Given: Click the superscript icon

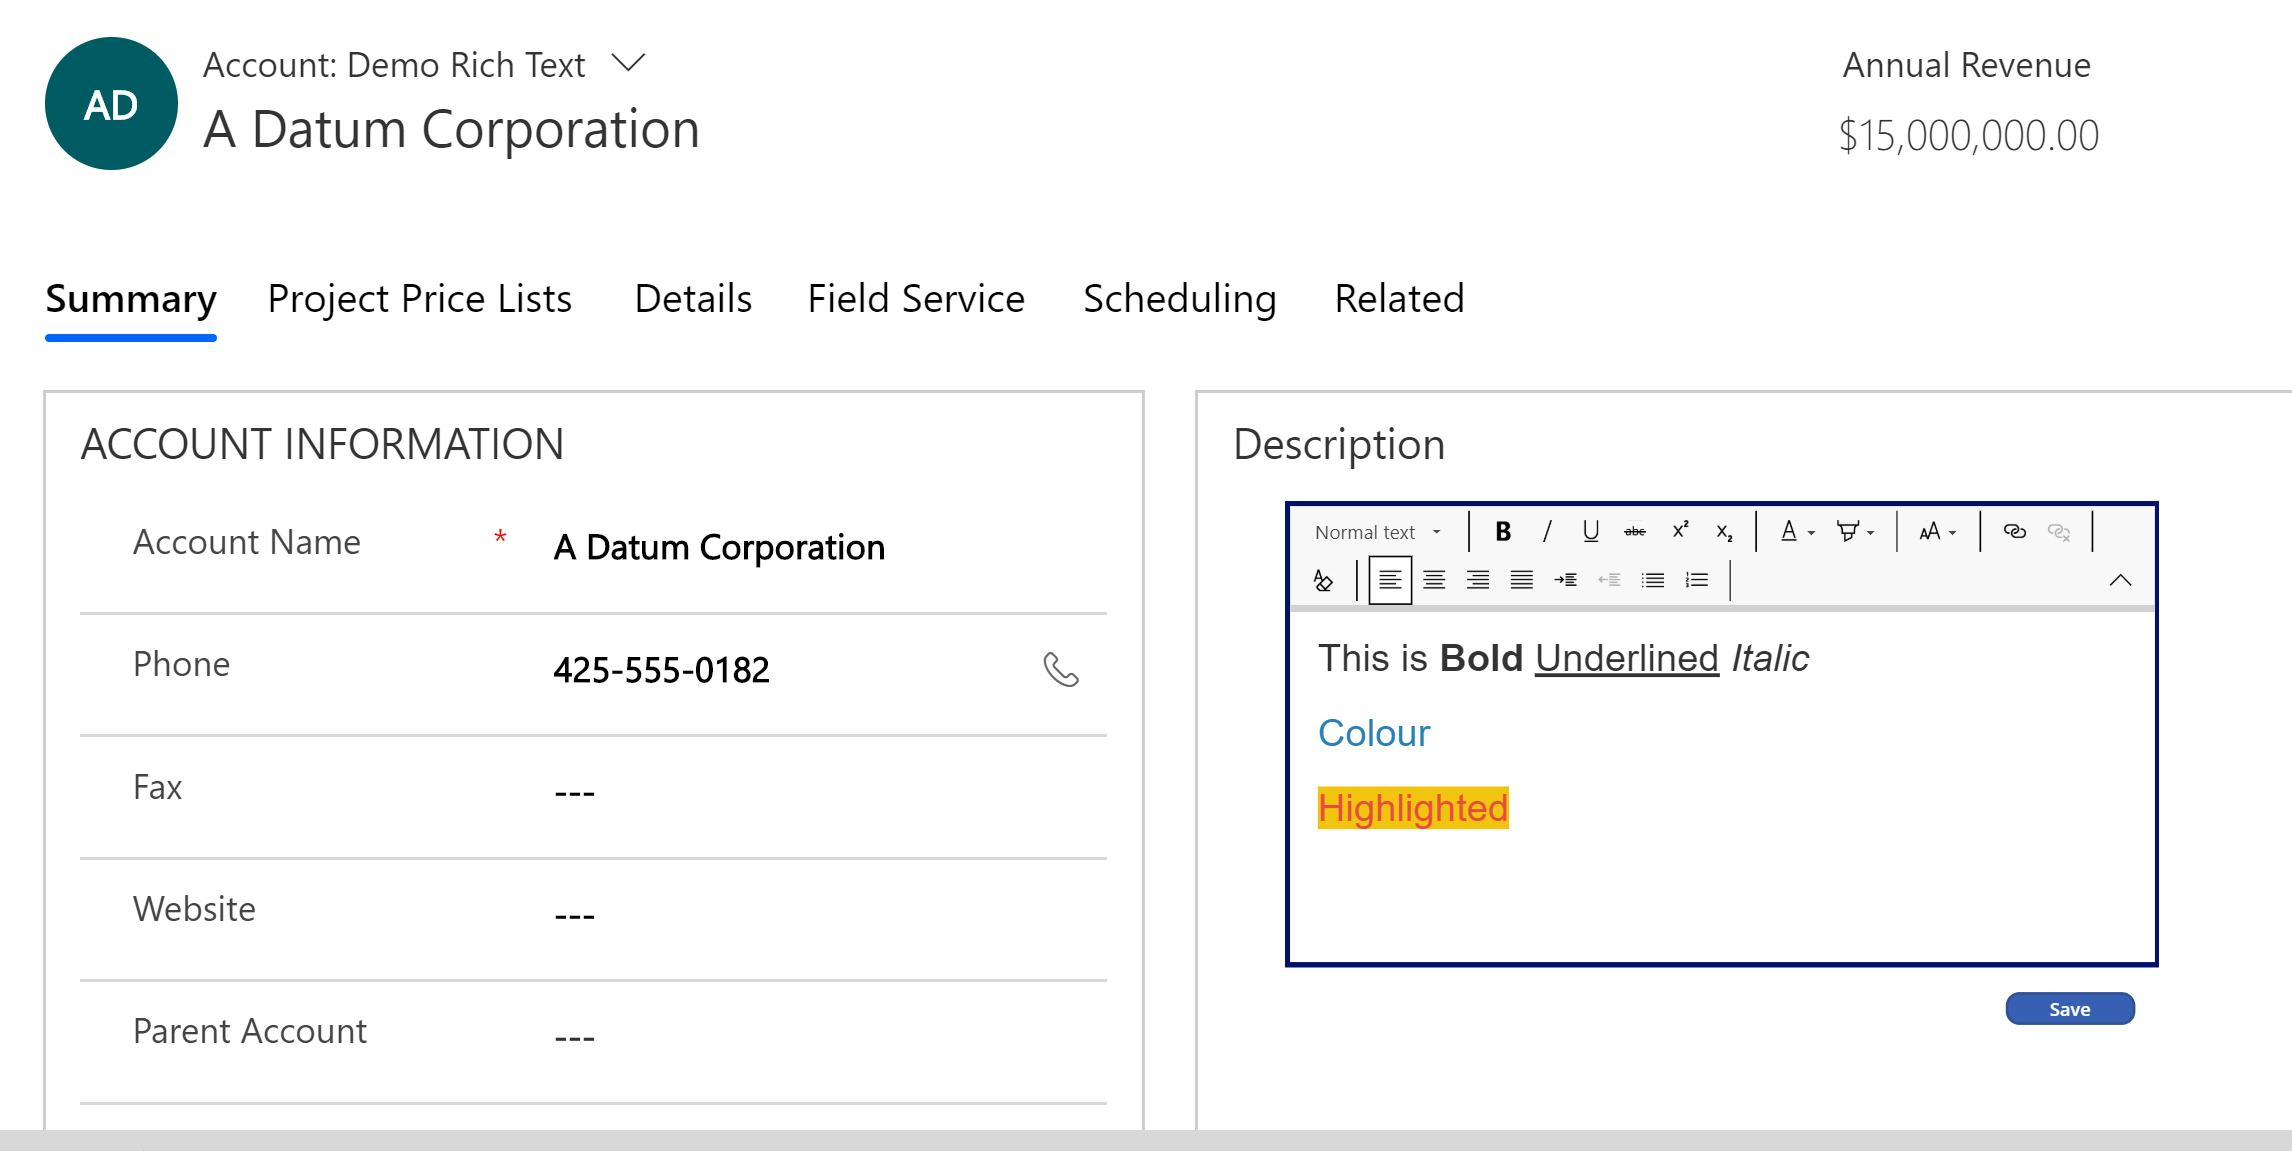Looking at the screenshot, I should [1680, 531].
